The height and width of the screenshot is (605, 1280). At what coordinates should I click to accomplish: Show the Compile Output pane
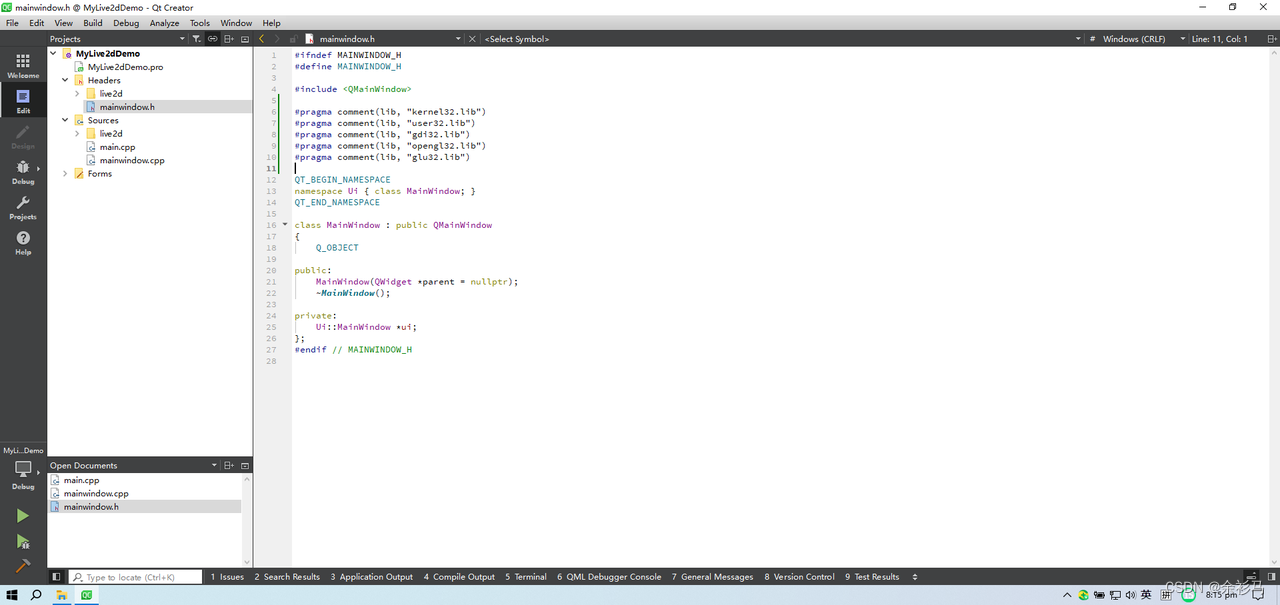(x=459, y=577)
